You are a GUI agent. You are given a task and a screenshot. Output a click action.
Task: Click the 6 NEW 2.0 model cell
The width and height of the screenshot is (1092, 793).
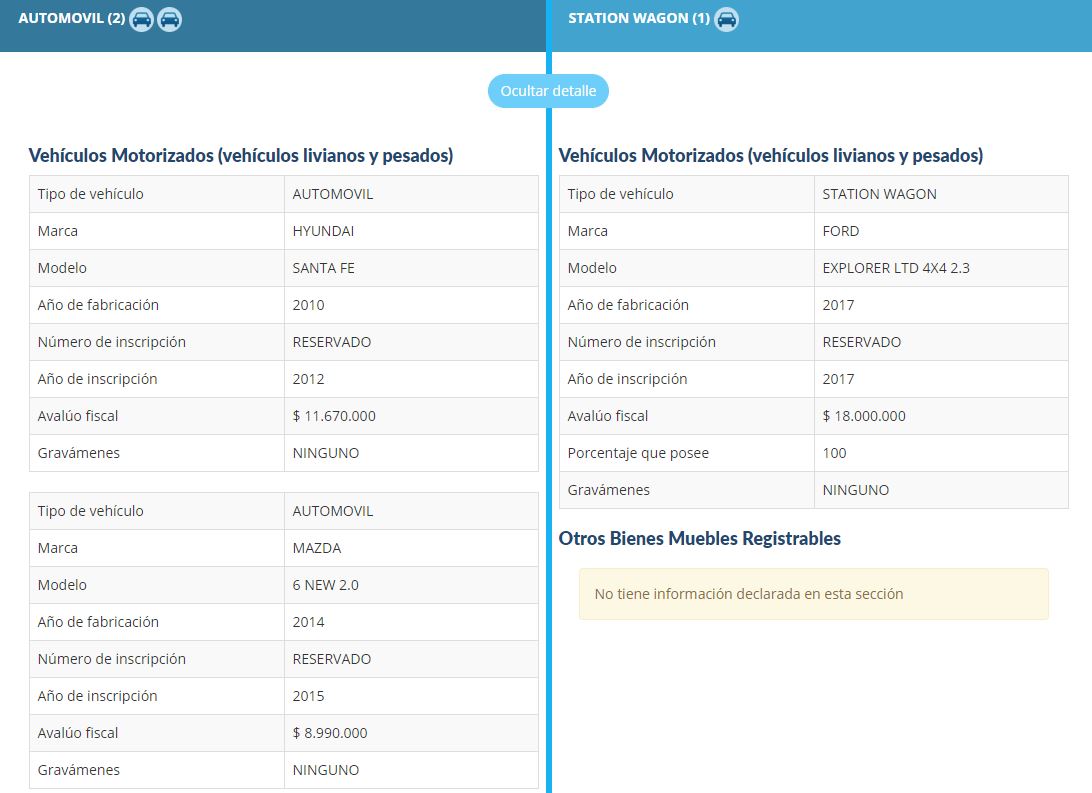click(411, 585)
